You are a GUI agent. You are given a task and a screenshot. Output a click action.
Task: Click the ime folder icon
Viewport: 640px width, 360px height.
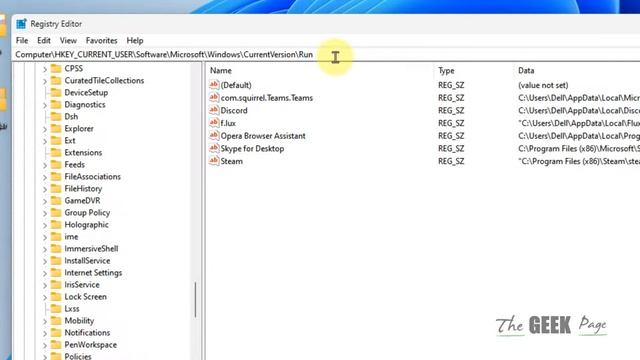pyautogui.click(x=56, y=237)
